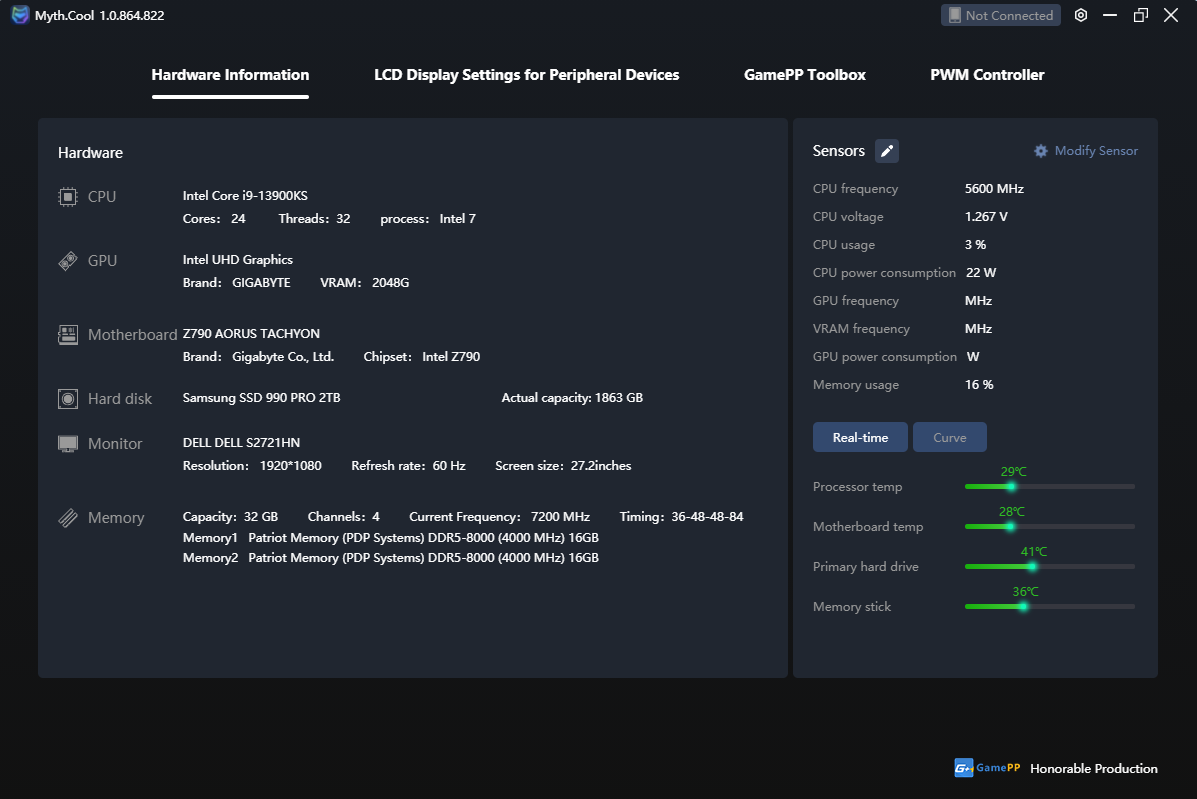
Task: Click the Sensors section heading
Action: coord(838,151)
